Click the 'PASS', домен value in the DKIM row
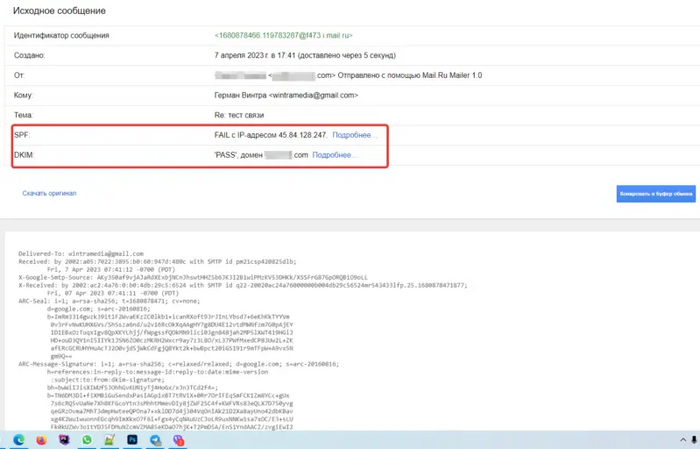The height and width of the screenshot is (449, 700). [261, 155]
